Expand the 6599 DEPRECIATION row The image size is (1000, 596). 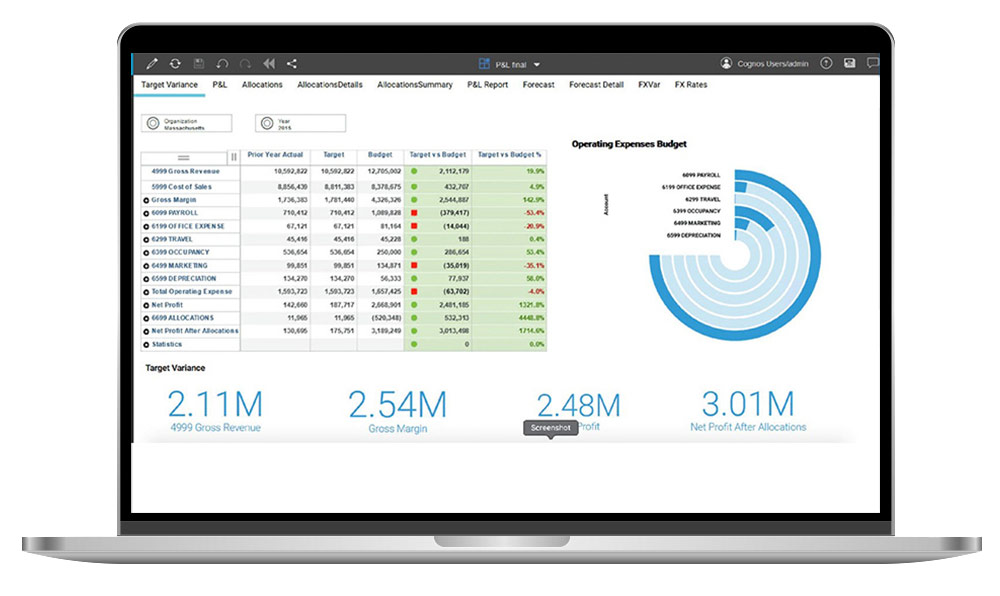(x=146, y=279)
